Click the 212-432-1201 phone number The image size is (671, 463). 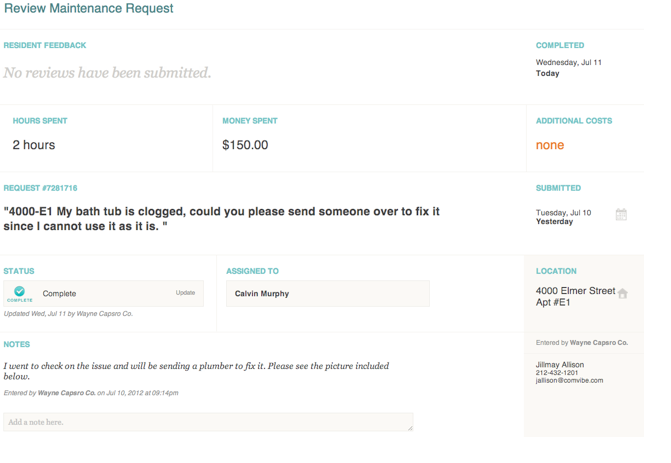click(x=558, y=373)
